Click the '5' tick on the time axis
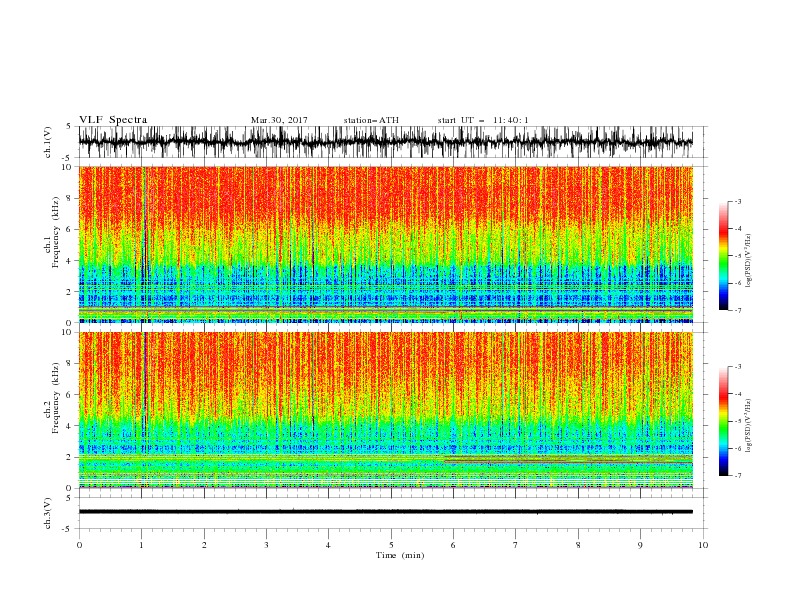Screen dimensions: 792x612 (x=391, y=545)
